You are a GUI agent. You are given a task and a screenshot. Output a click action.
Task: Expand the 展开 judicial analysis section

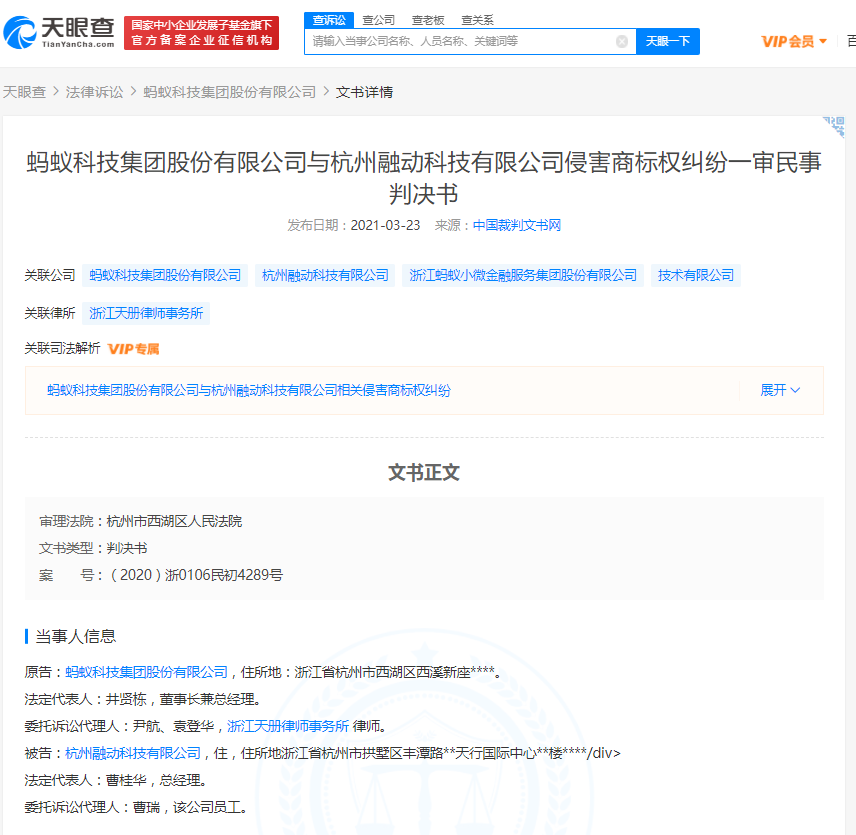point(780,390)
